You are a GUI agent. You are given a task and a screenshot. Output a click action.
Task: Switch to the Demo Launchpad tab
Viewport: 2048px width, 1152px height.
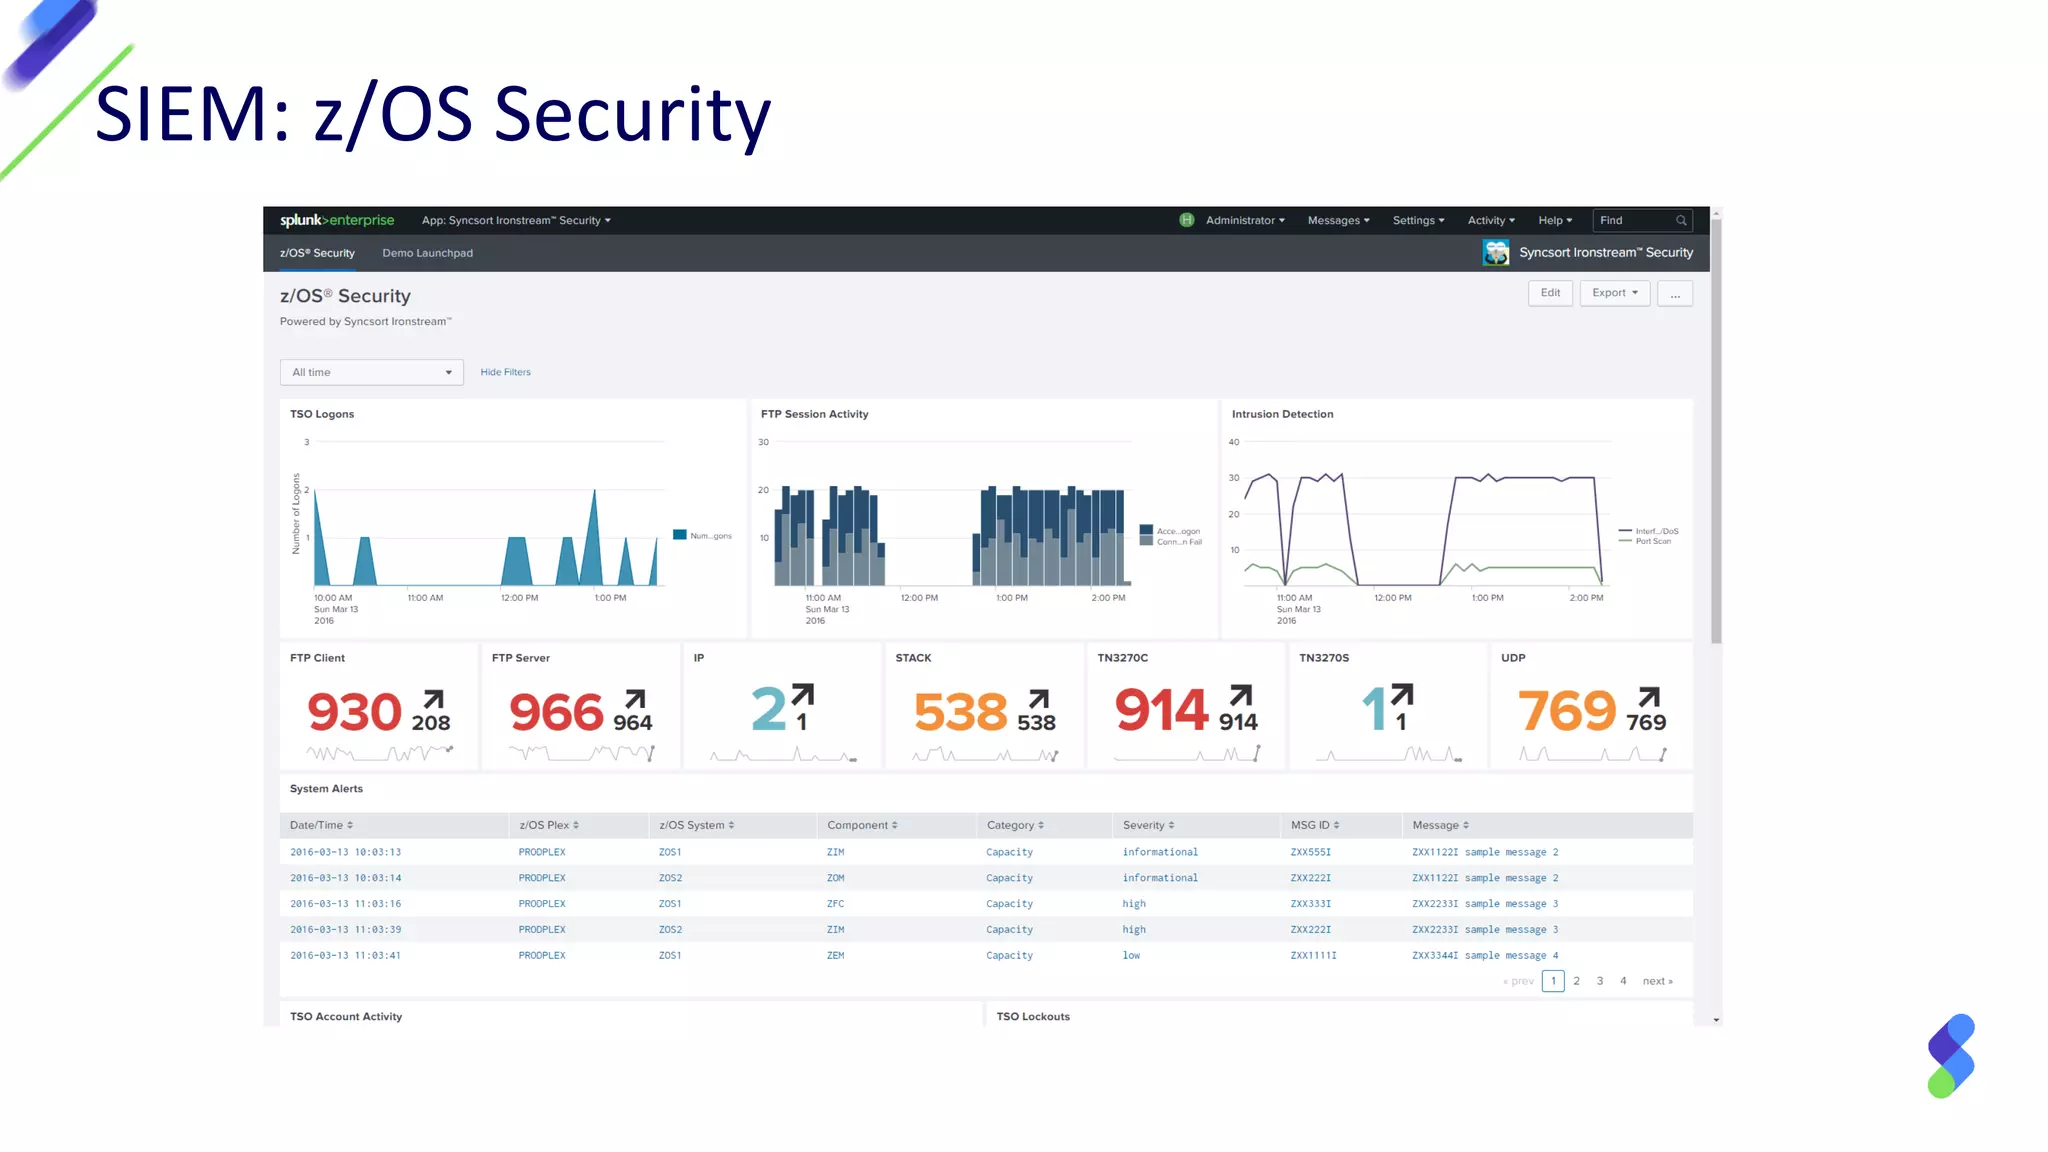point(427,253)
